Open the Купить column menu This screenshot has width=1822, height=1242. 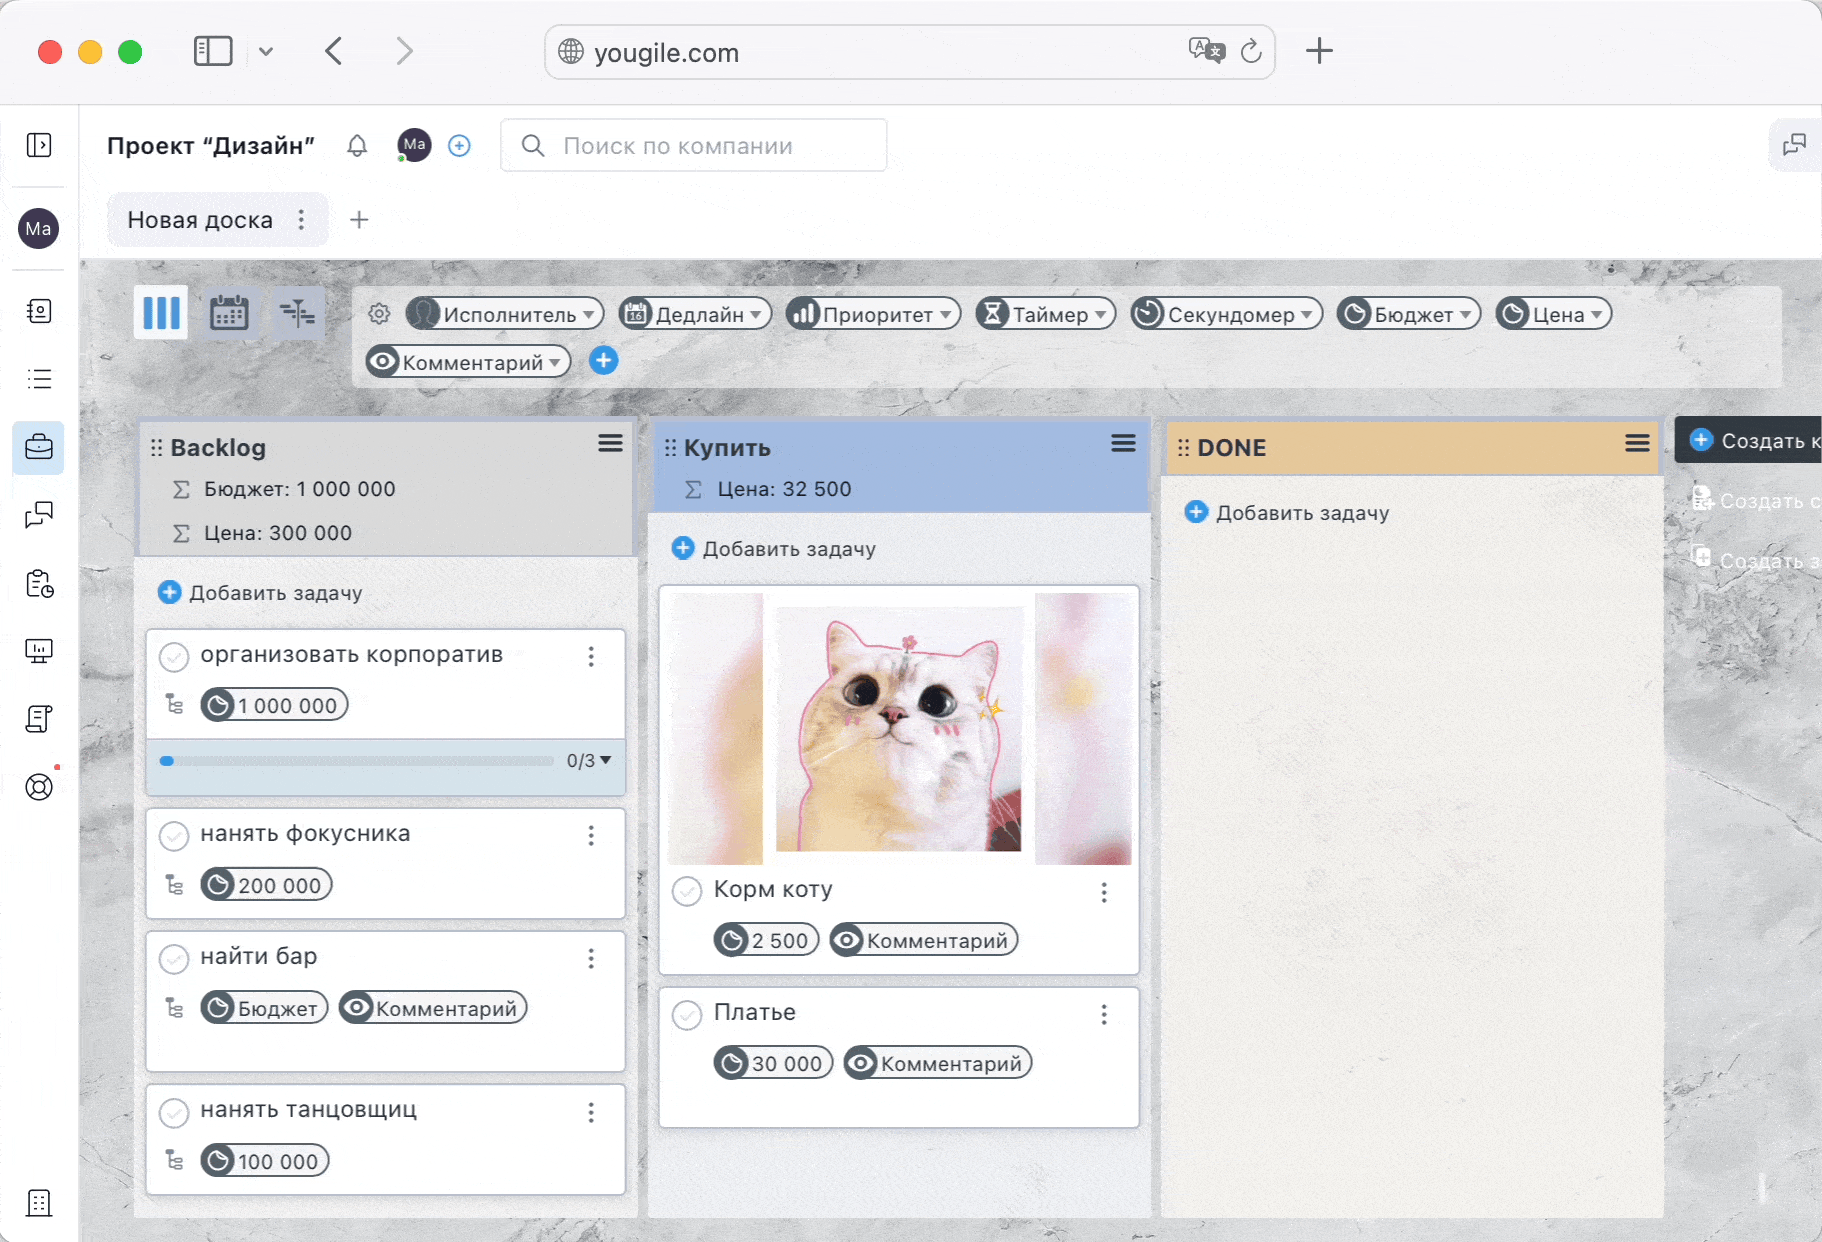click(1123, 443)
